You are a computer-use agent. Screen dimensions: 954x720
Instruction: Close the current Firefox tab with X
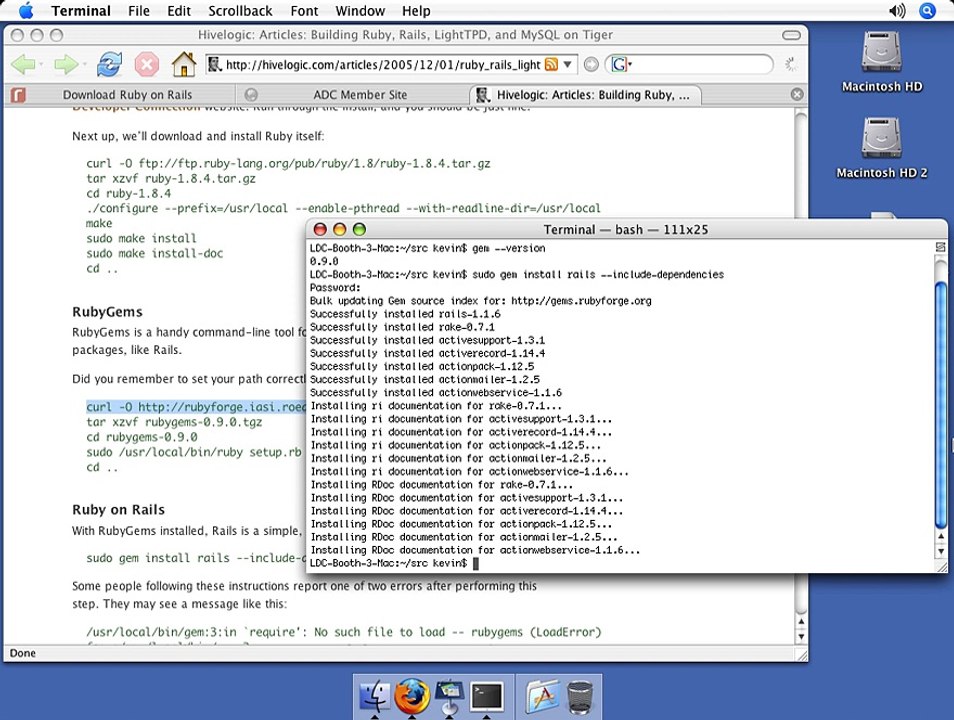pos(797,94)
